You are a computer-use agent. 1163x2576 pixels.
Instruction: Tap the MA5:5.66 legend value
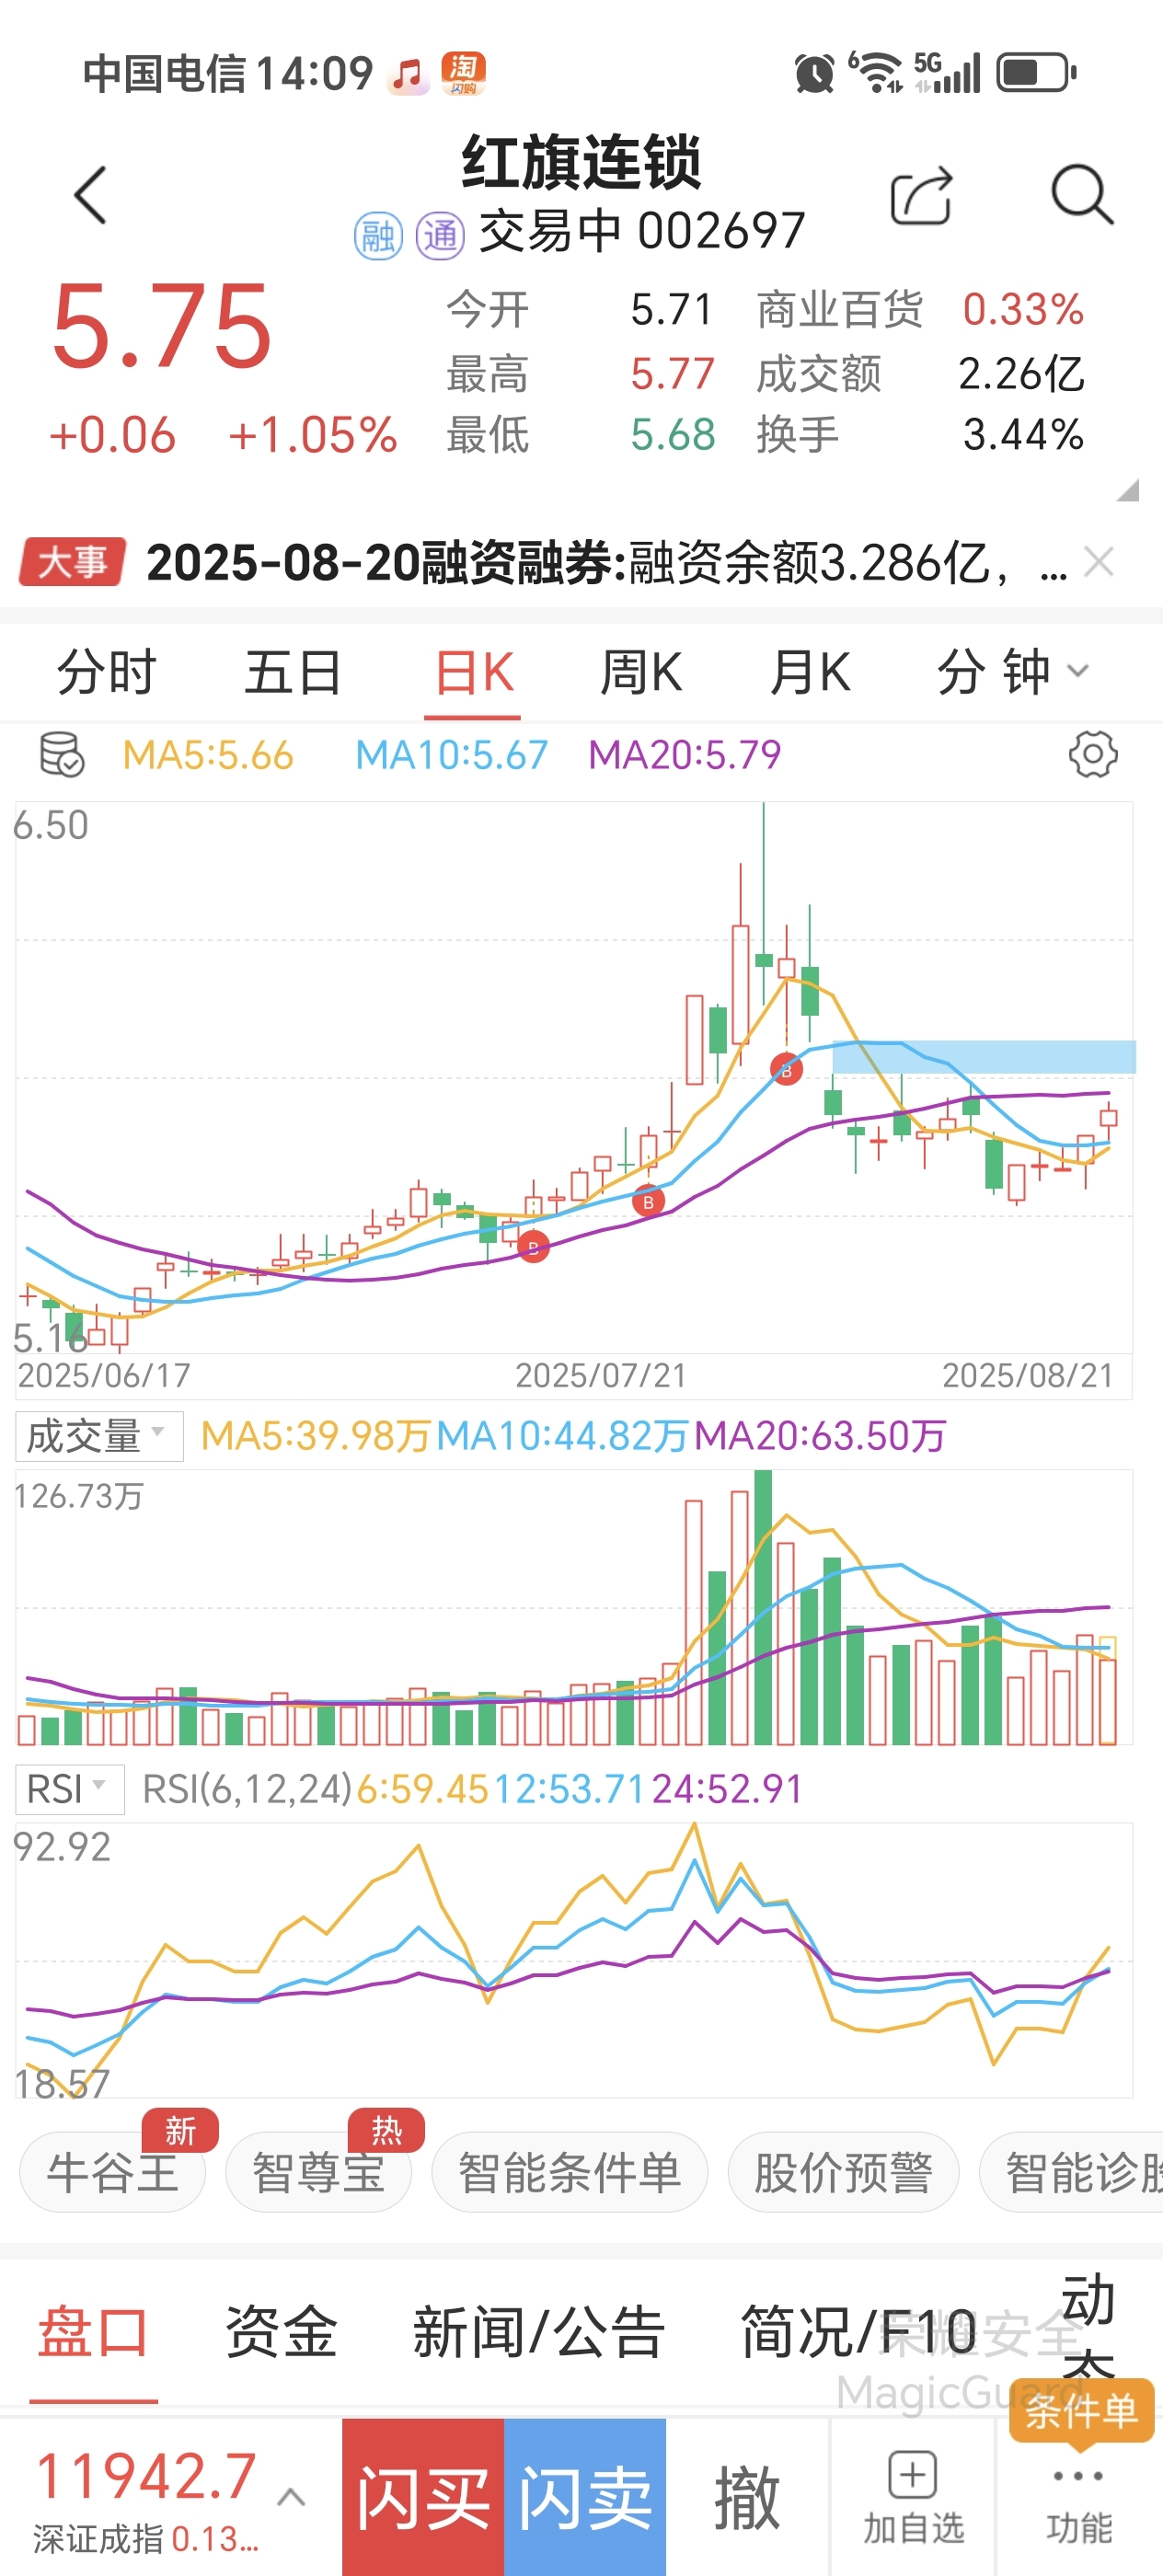[x=208, y=755]
